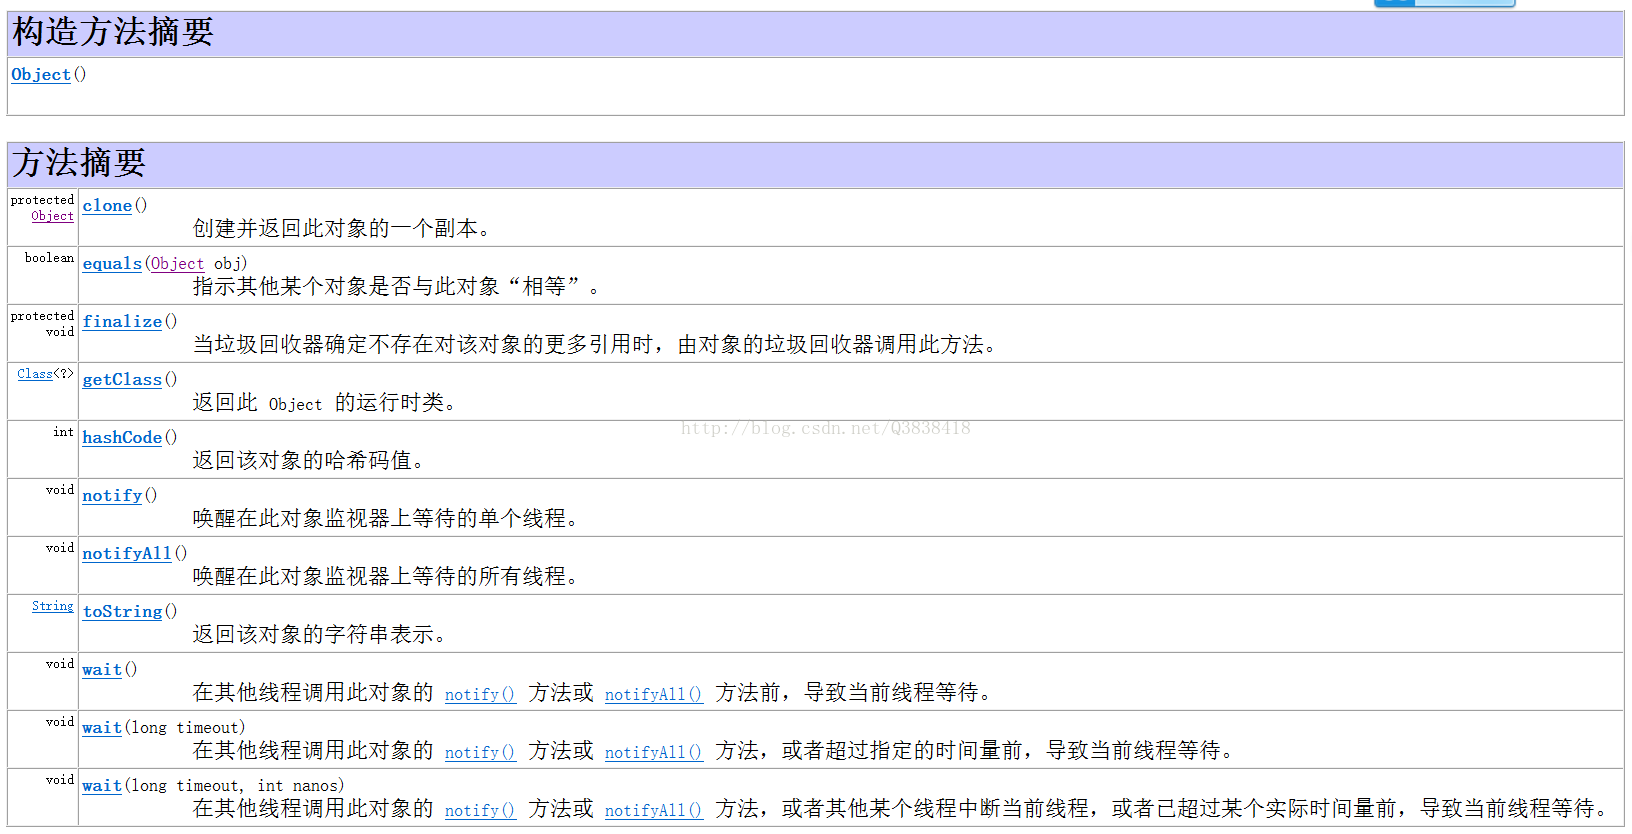Click the Object return type link beside clone()
The width and height of the screenshot is (1632, 834).
pos(52,216)
